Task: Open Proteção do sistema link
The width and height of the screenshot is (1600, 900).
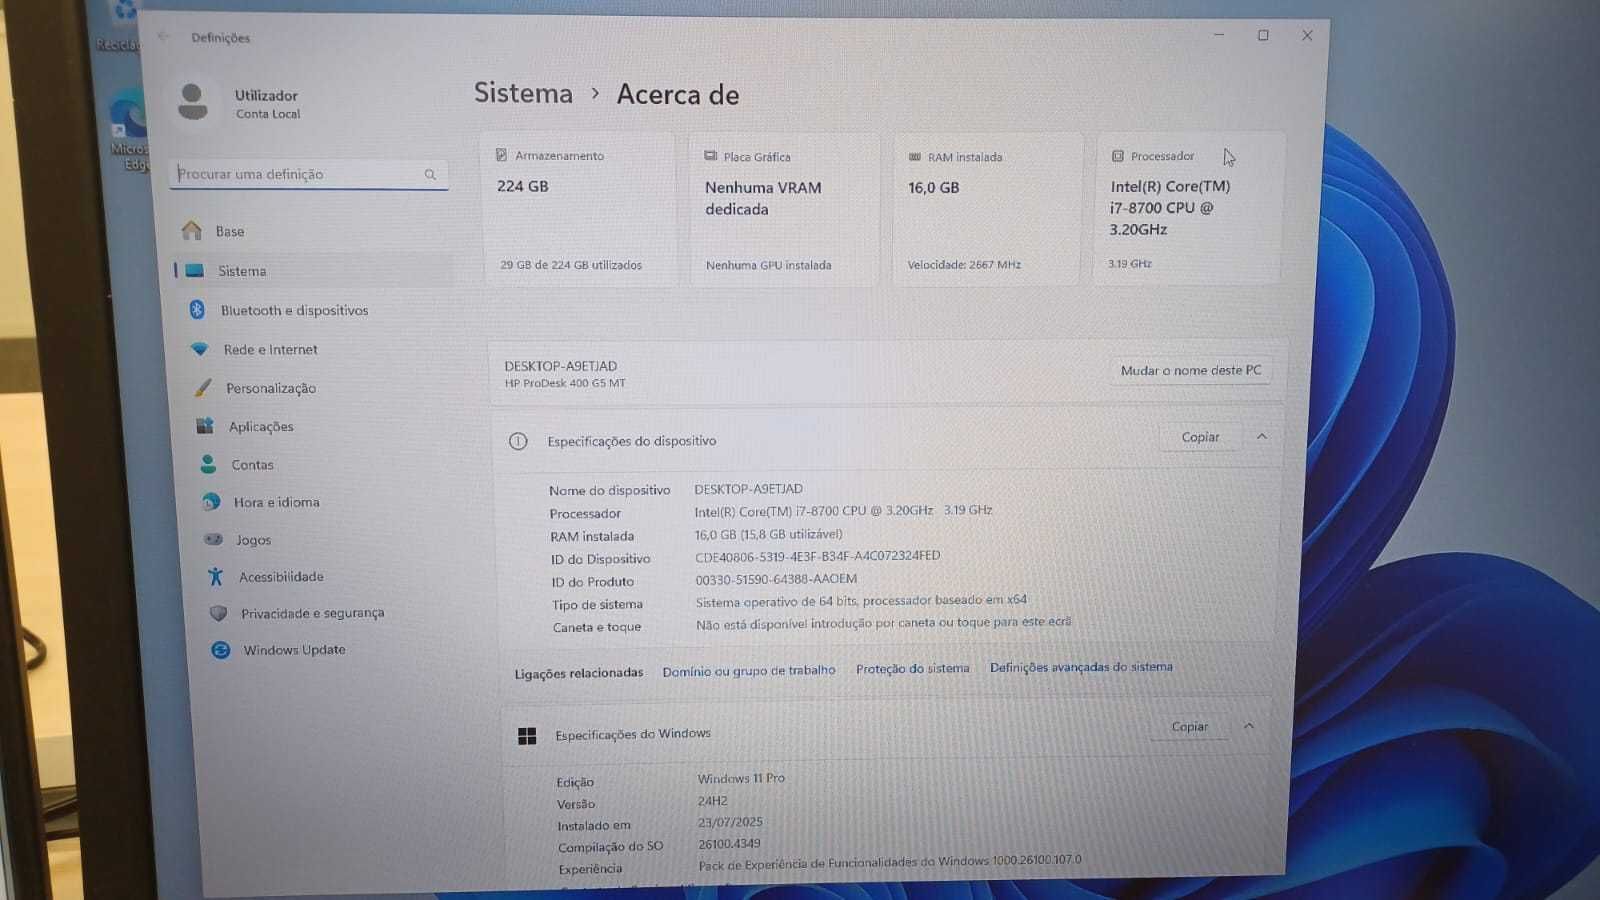Action: 912,669
